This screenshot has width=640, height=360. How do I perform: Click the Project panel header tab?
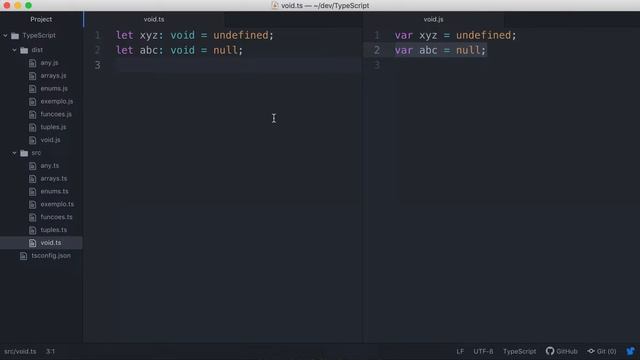41,20
